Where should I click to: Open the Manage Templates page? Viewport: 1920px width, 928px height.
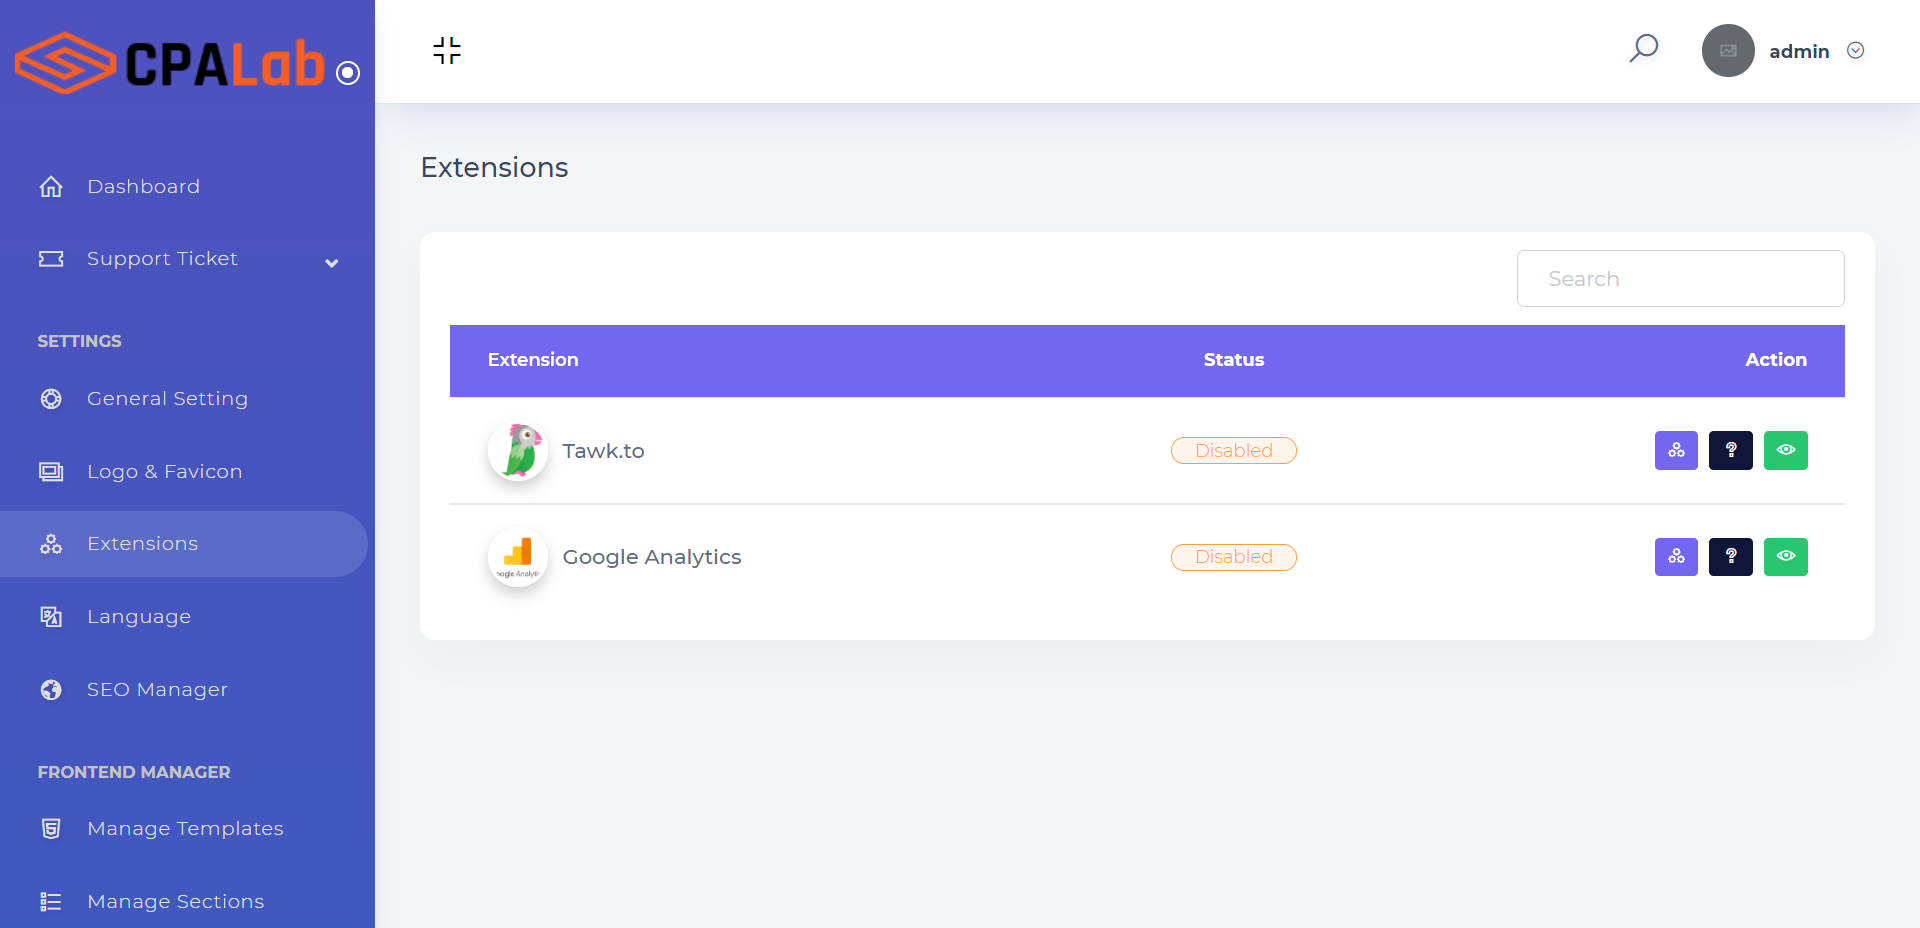click(x=185, y=829)
